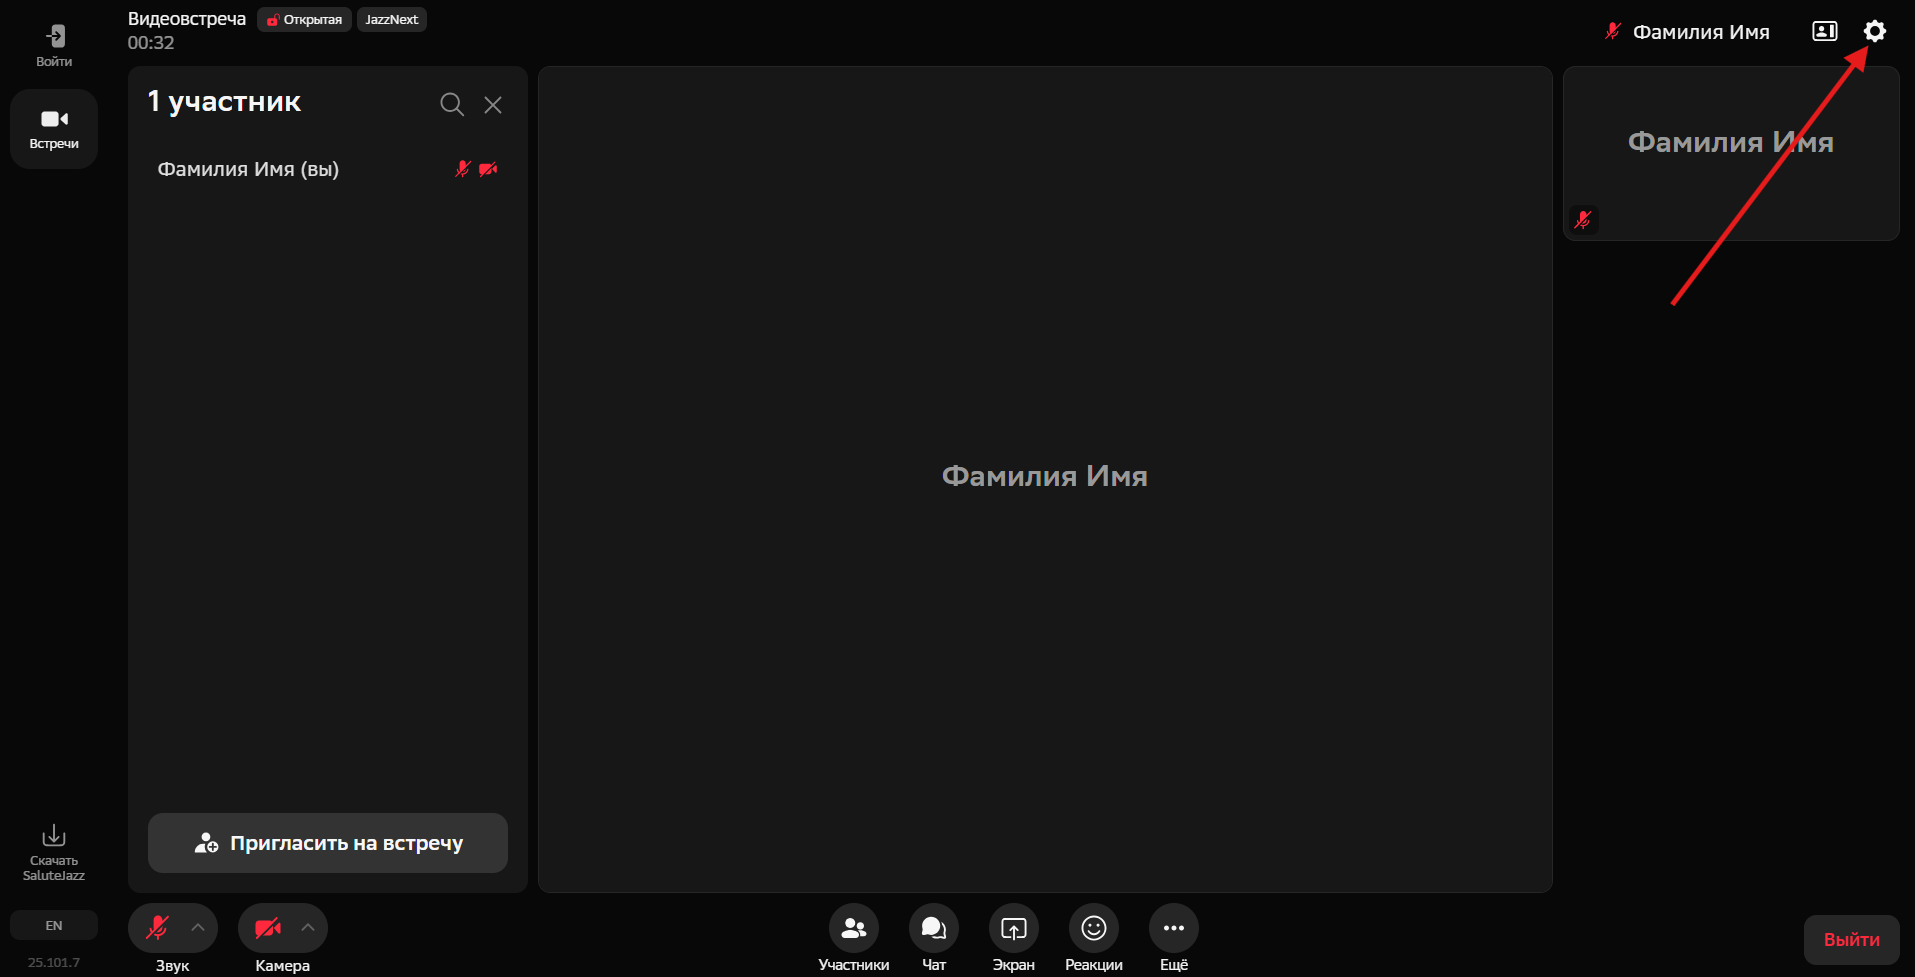Leave the meeting with Выйти
This screenshot has height=977, width=1915.
point(1851,939)
